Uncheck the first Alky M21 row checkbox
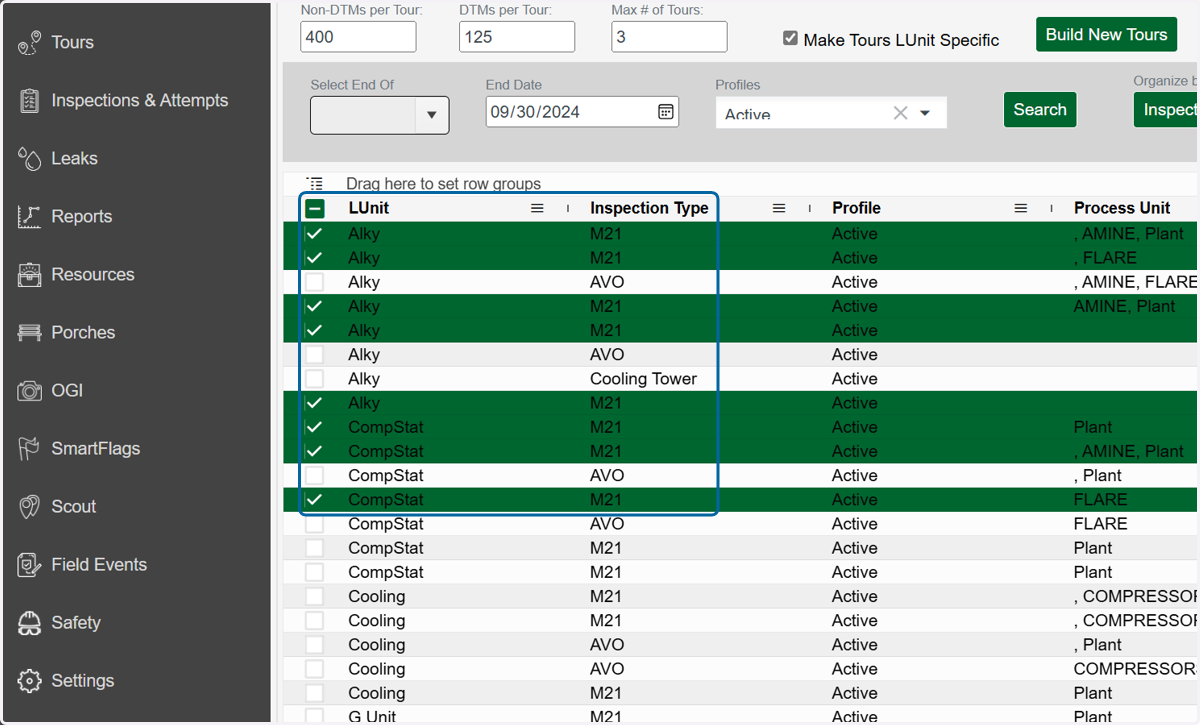The width and height of the screenshot is (1200, 725). (315, 234)
